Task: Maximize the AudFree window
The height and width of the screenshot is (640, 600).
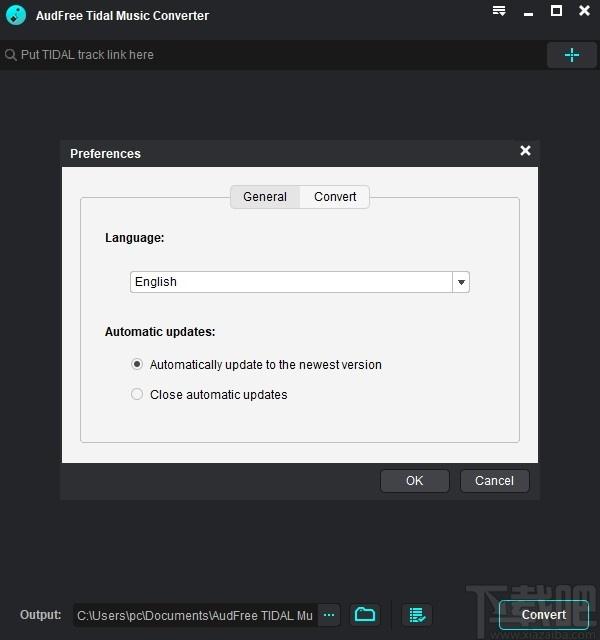Action: [556, 11]
